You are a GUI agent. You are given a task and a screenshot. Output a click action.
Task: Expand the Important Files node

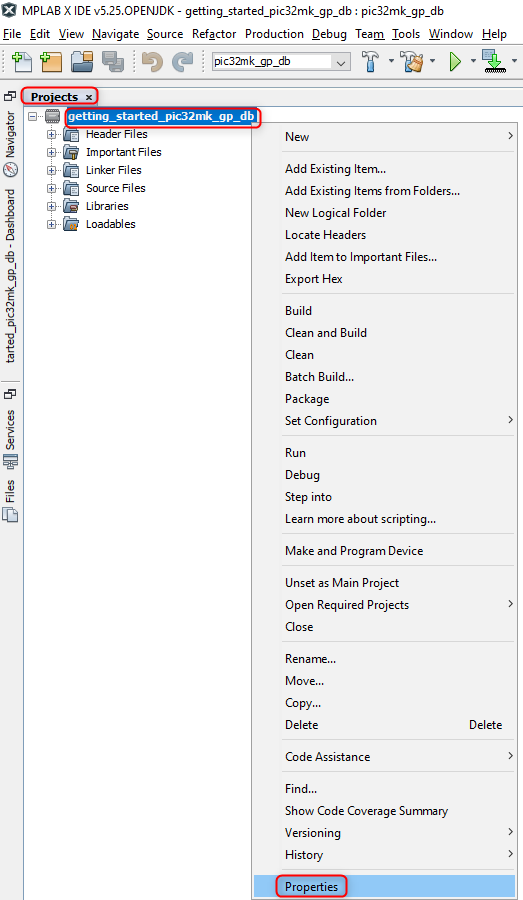click(x=52, y=153)
